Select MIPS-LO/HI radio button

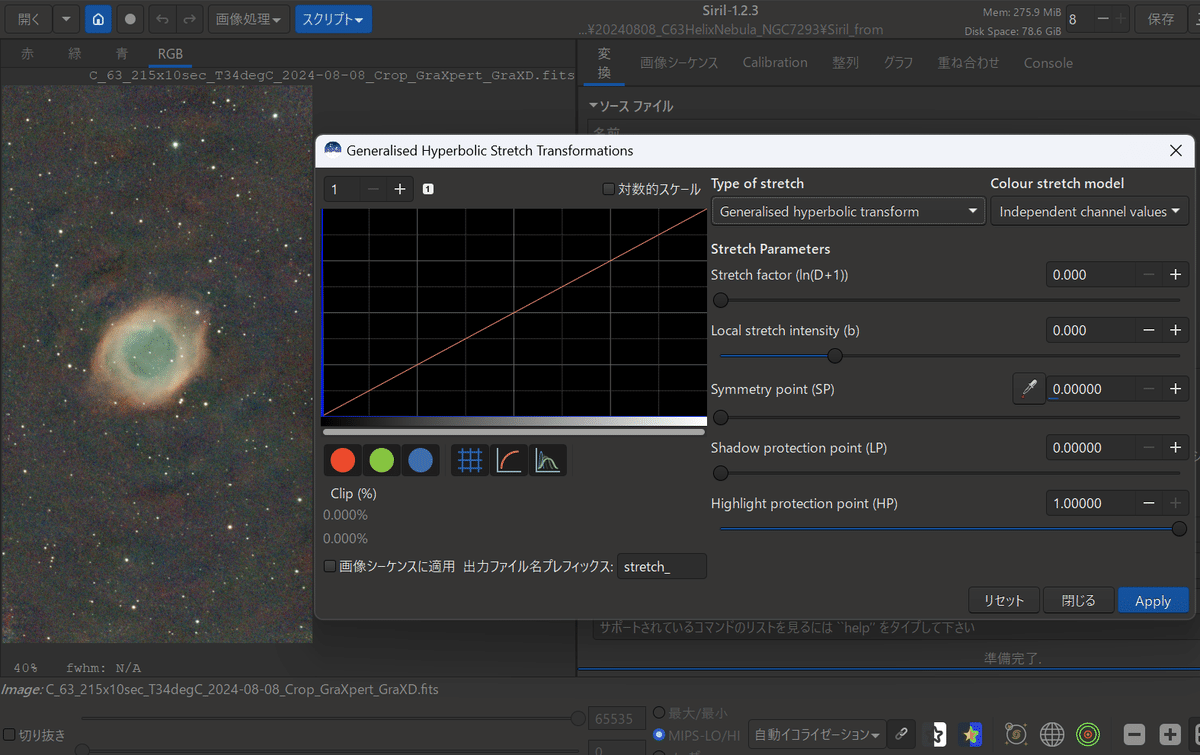[659, 735]
